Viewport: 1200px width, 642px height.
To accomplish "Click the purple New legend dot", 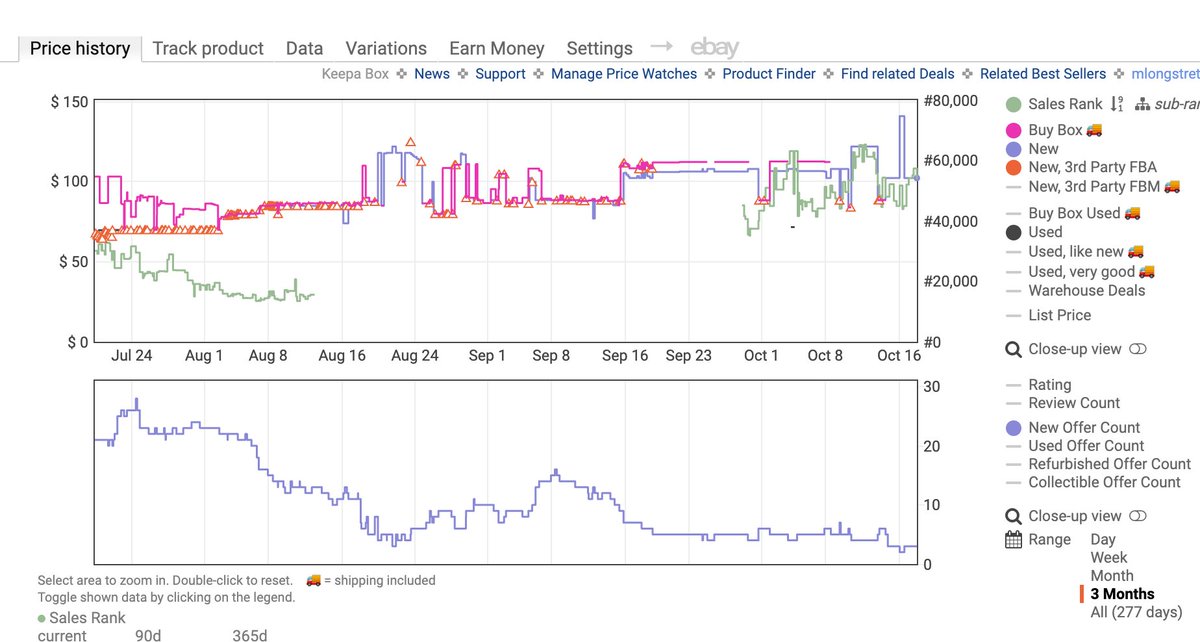I will [1014, 149].
